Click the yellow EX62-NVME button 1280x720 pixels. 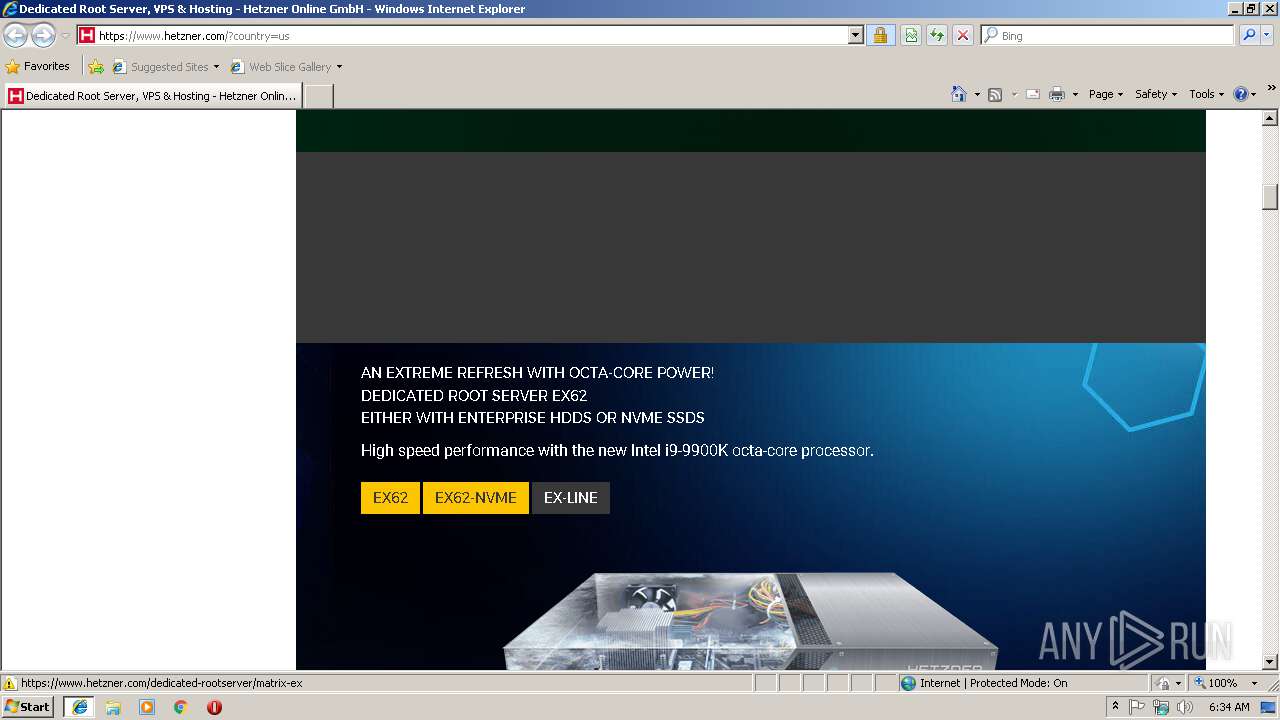pos(476,498)
